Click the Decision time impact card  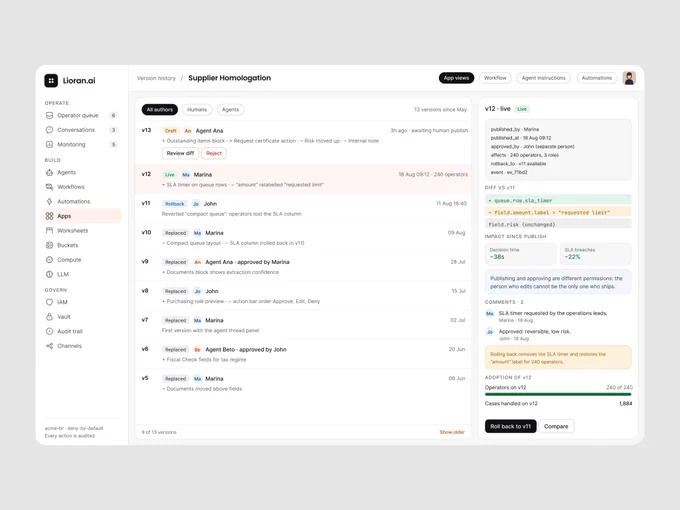(x=520, y=254)
